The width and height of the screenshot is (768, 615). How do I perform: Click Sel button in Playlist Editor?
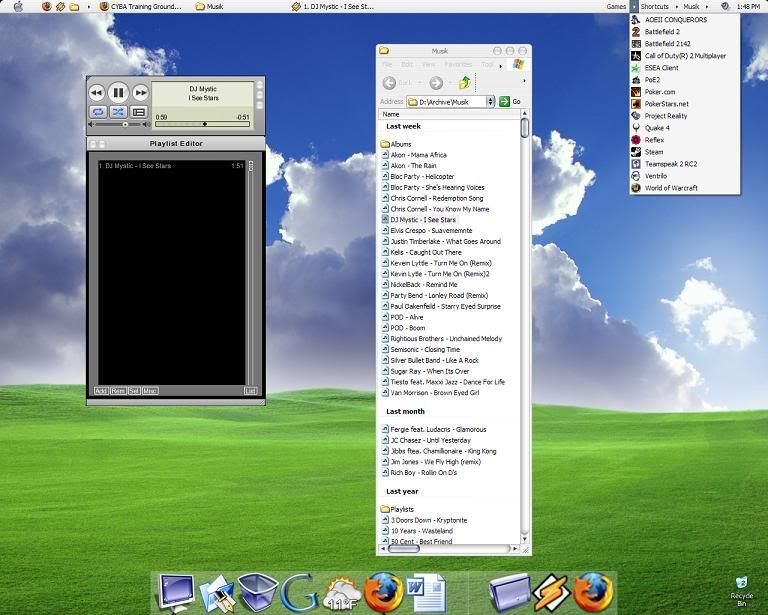pos(134,391)
